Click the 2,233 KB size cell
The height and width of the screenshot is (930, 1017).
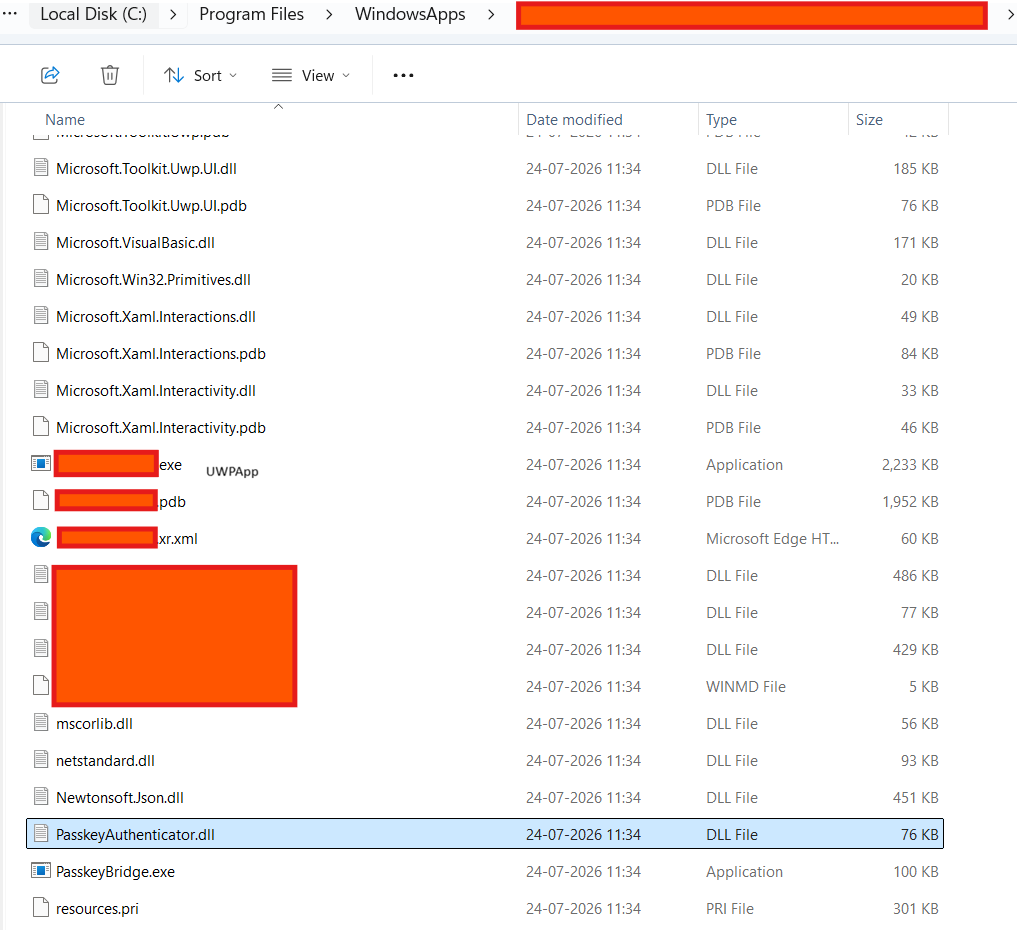click(909, 465)
